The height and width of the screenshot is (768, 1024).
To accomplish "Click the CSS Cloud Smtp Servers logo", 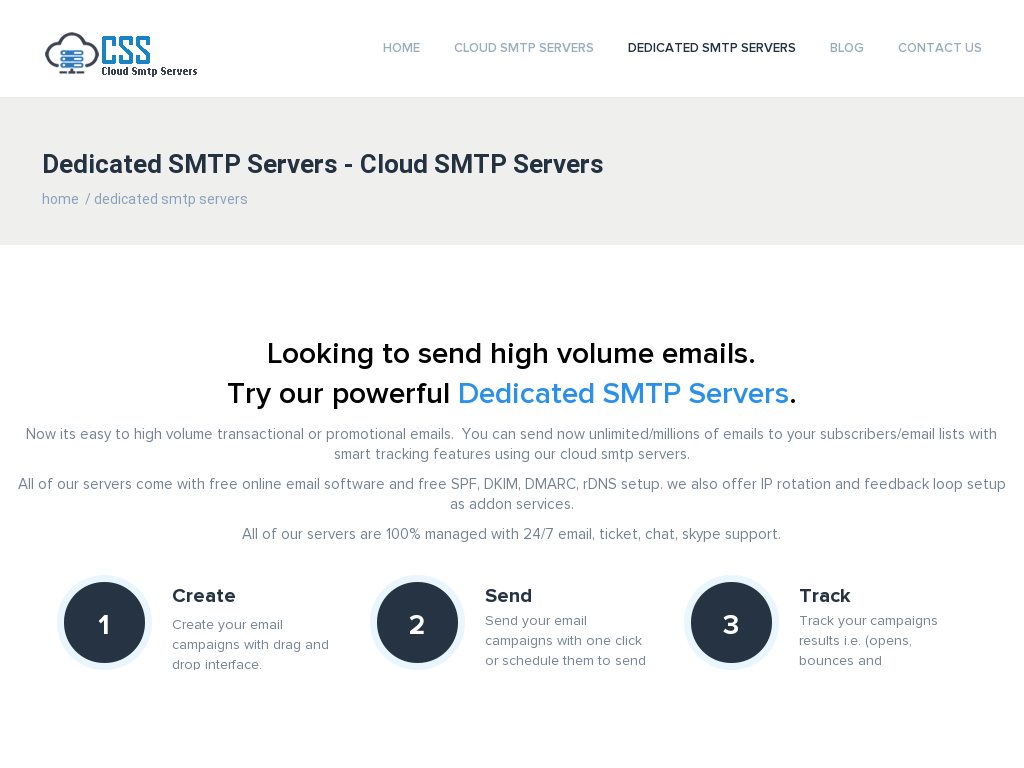I will [x=121, y=54].
